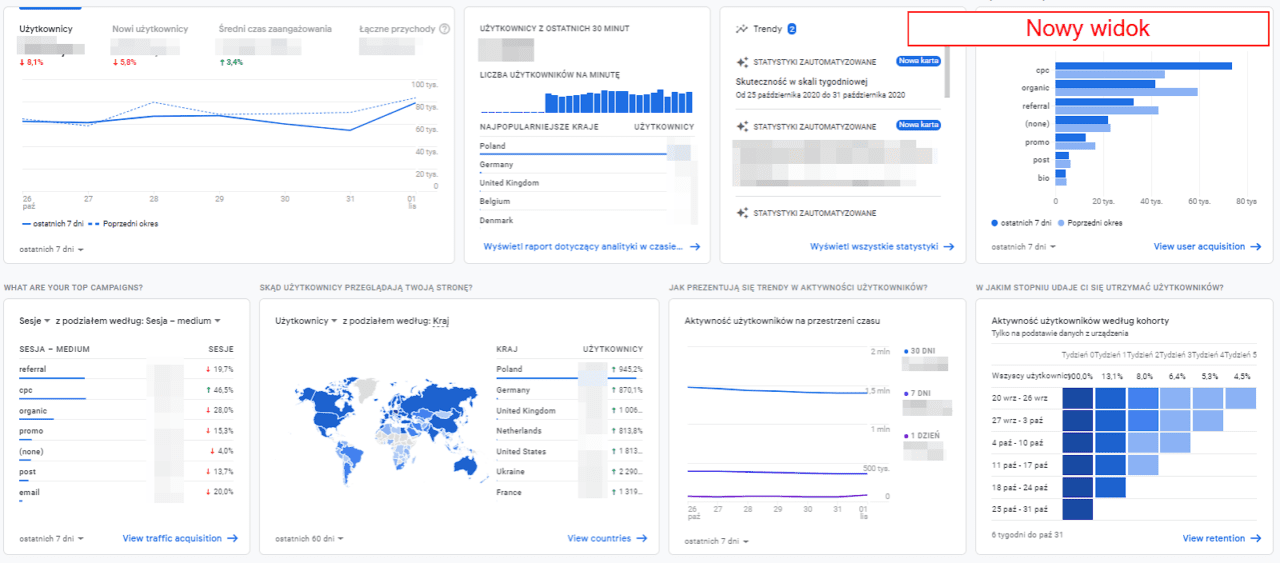Click the Kraj dimension selector

coord(441,321)
